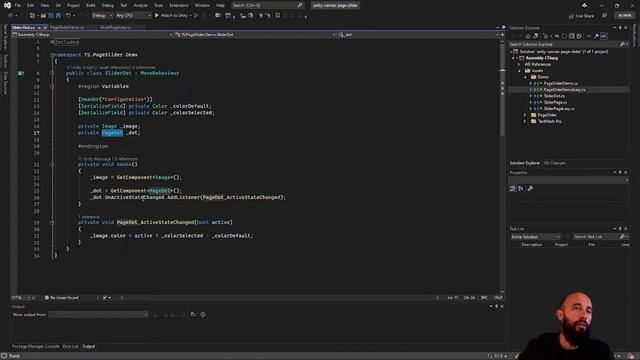Click the highlighted PageDot type on line 17
640x360 pixels.
(112, 133)
